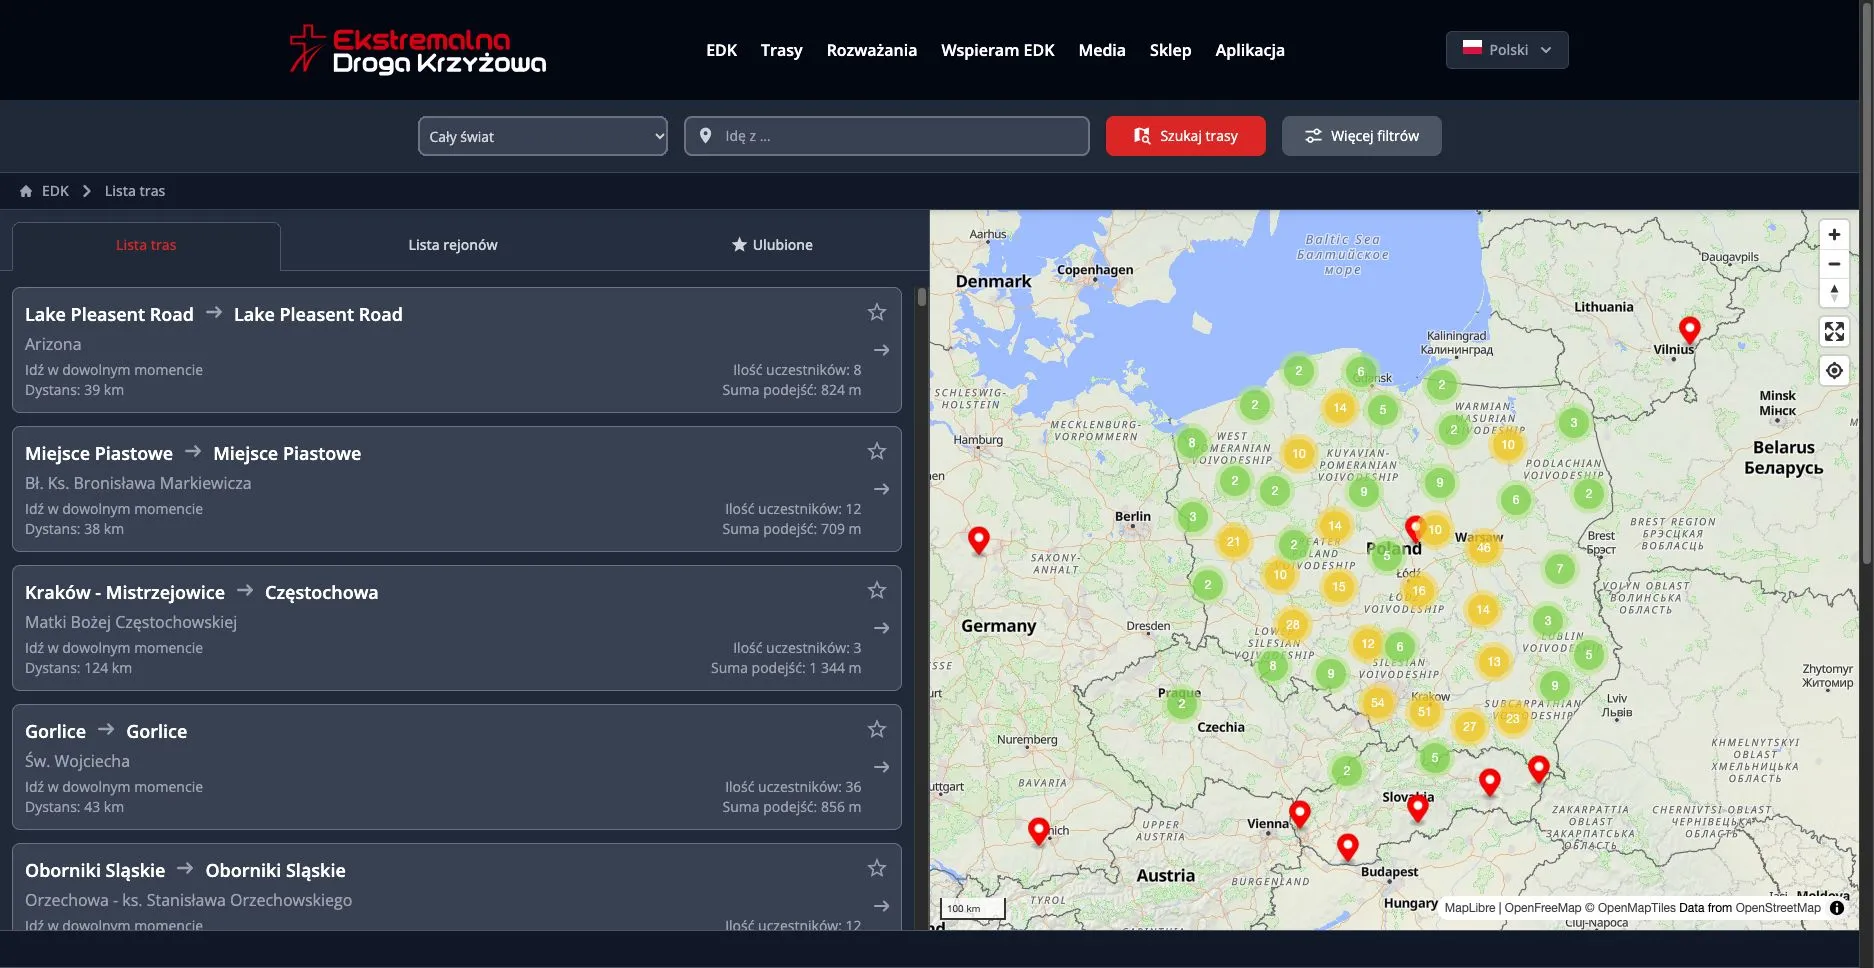Viewport: 1874px width, 968px height.
Task: Open Więcej filtrów options
Action: click(x=1362, y=136)
